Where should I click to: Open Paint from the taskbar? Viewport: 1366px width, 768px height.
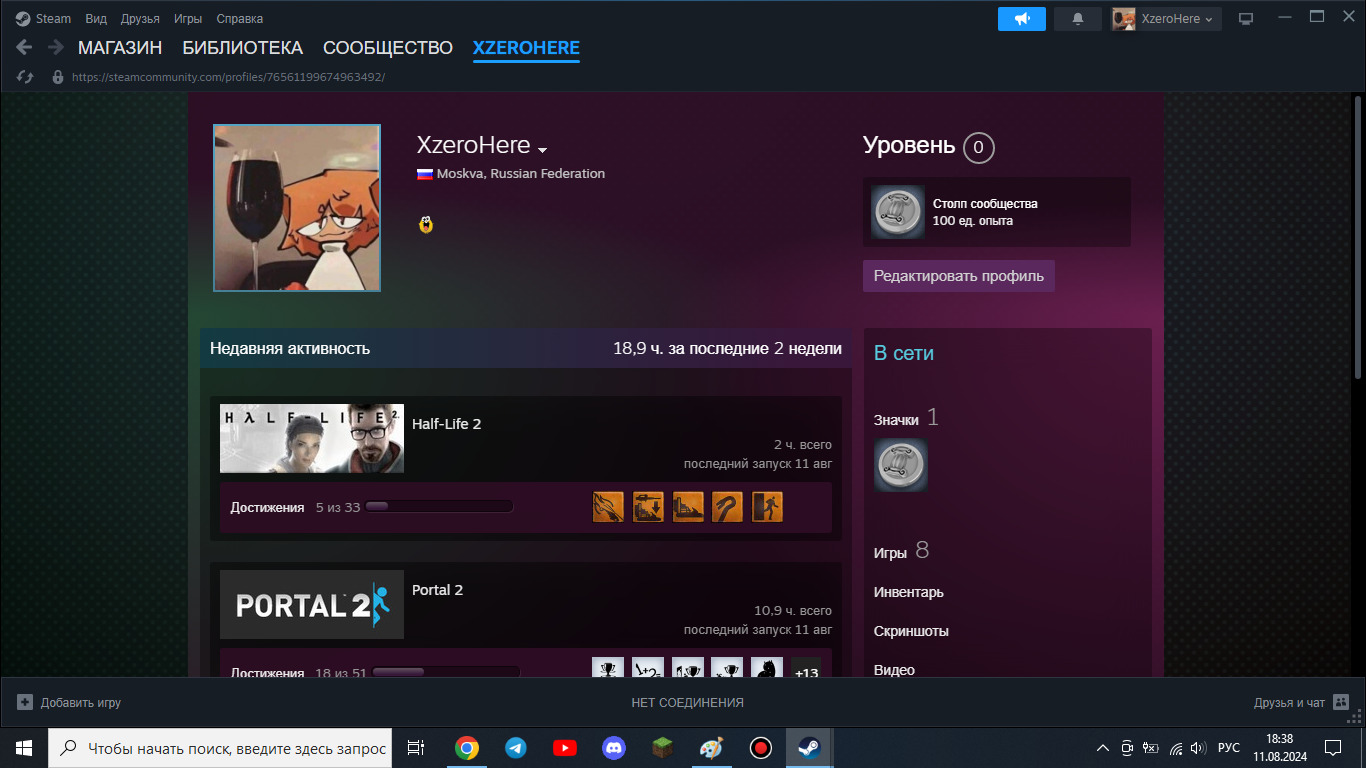pyautogui.click(x=711, y=748)
